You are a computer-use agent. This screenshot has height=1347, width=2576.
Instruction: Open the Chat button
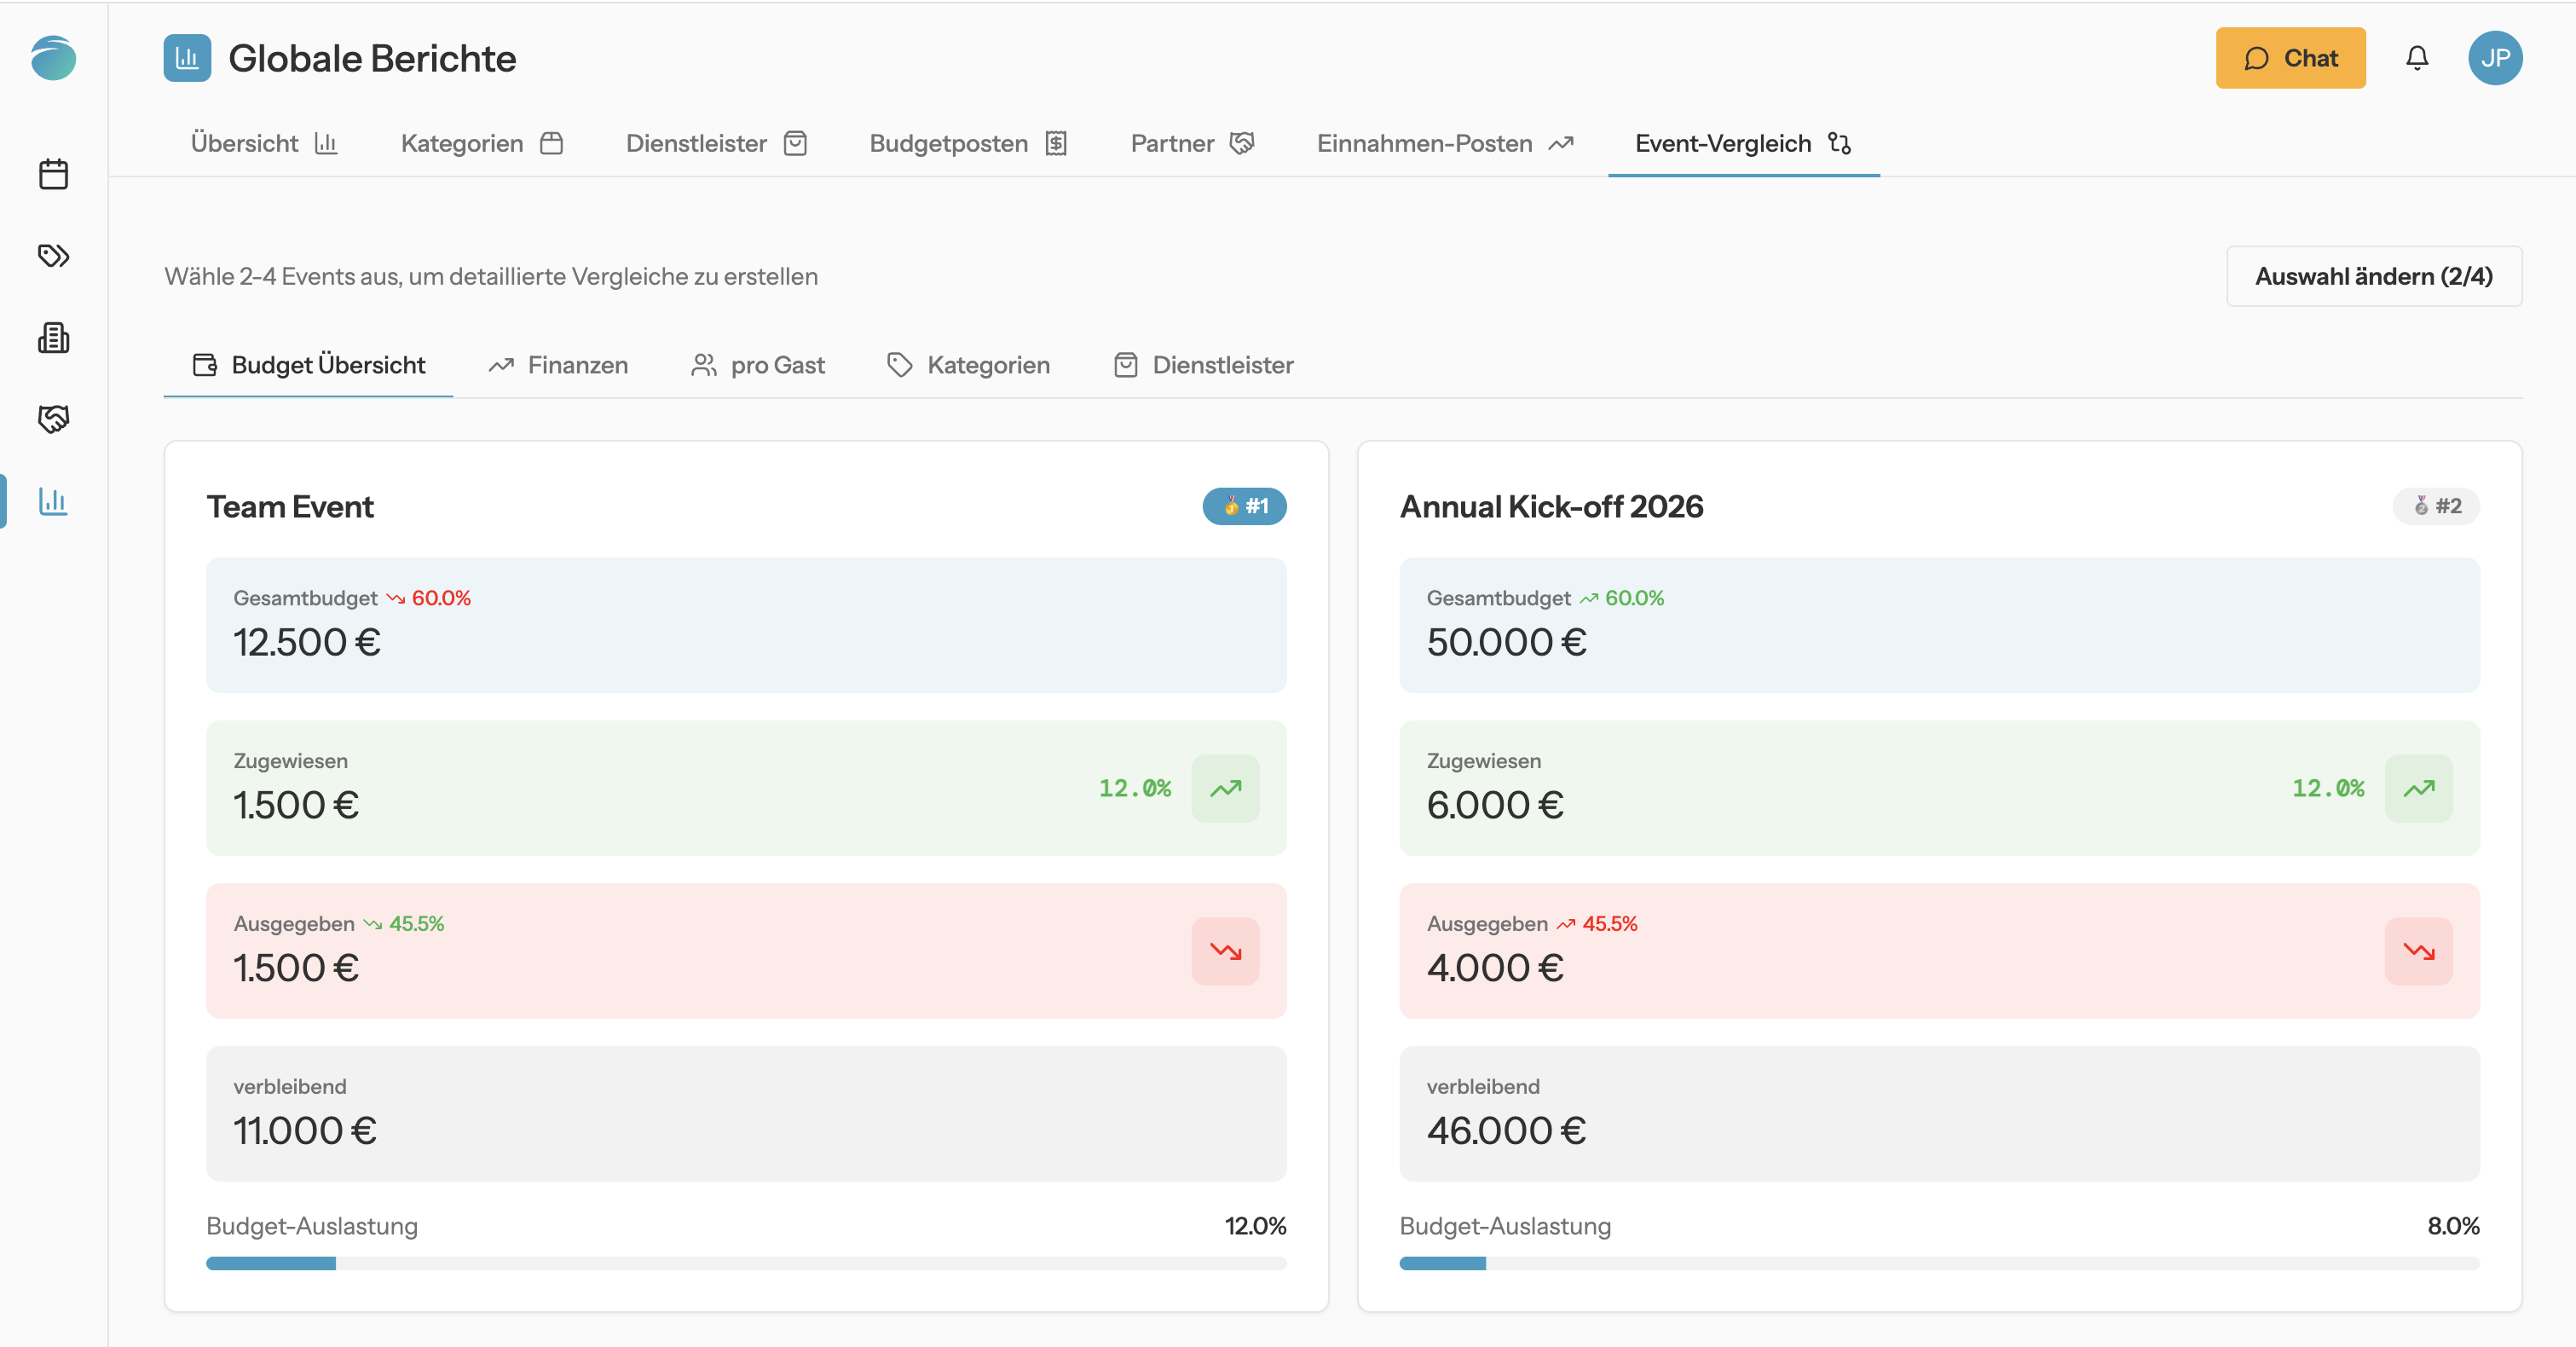tap(2290, 58)
